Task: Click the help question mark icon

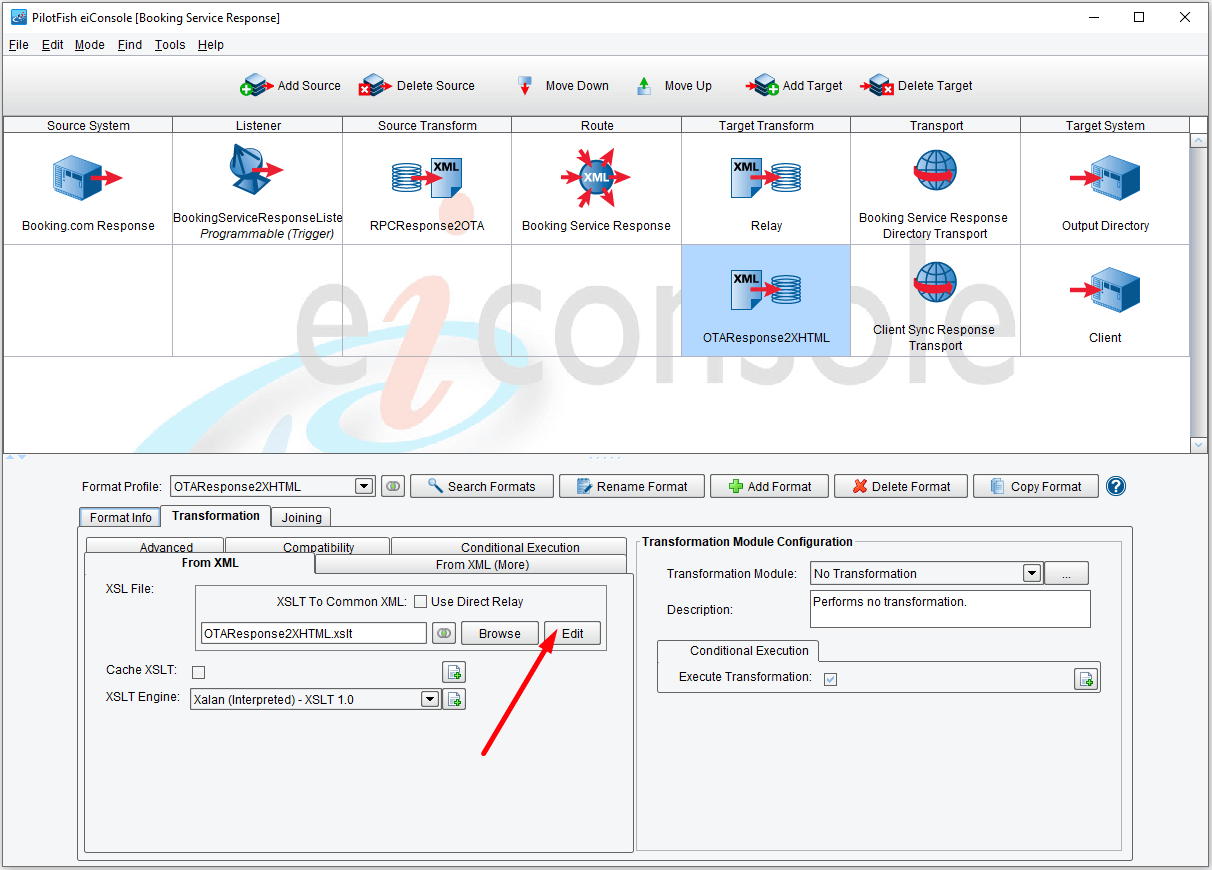Action: 1116,486
